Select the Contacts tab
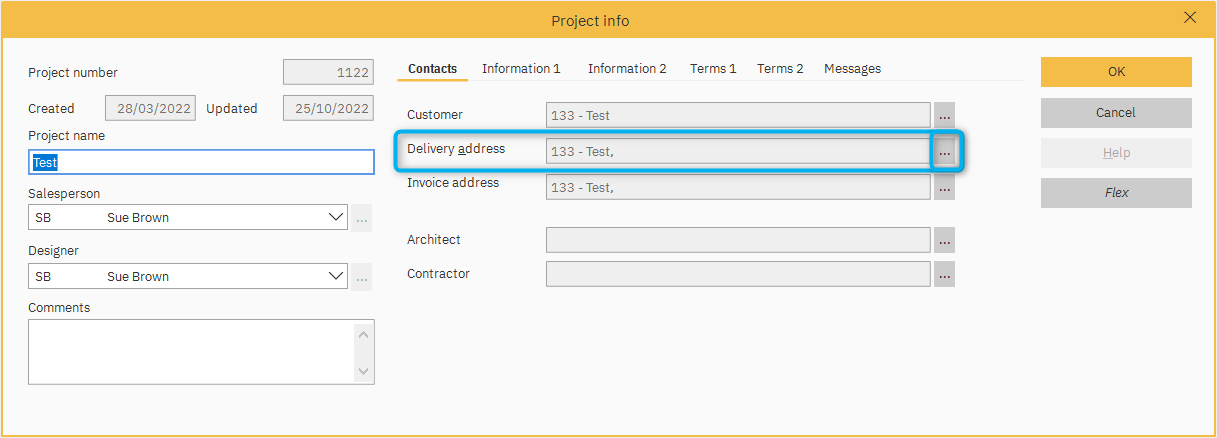This screenshot has width=1217, height=438. click(x=432, y=69)
